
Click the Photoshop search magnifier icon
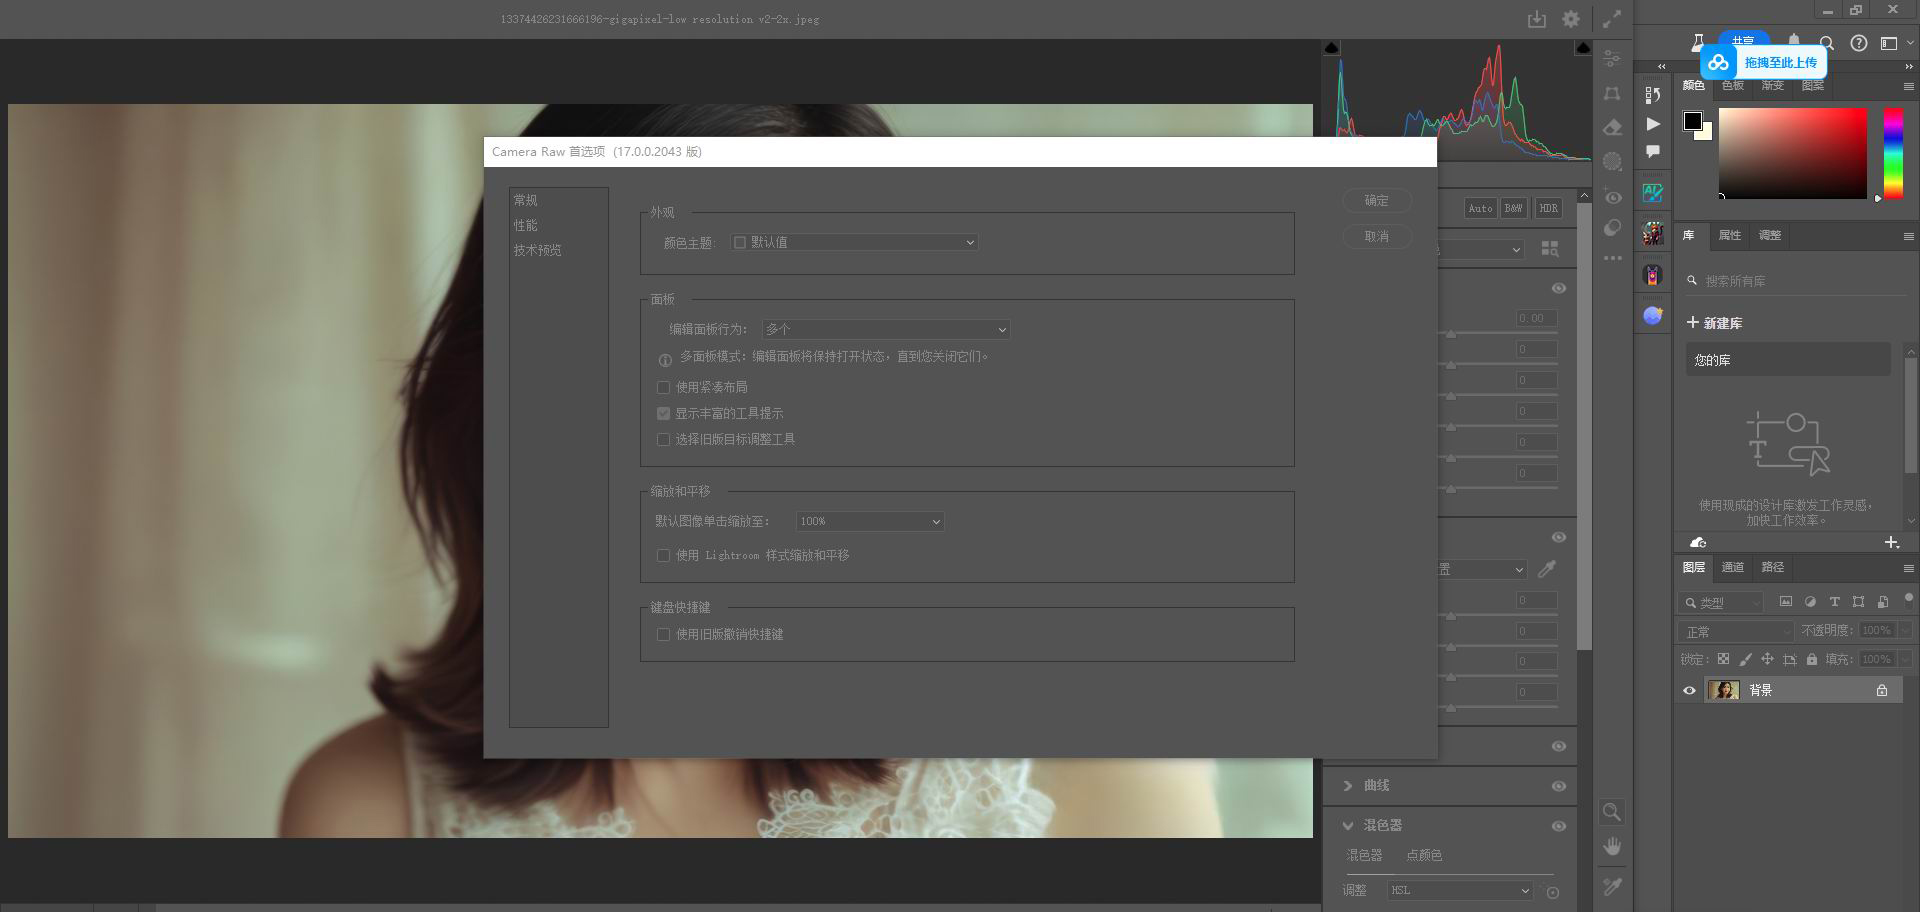click(1826, 43)
